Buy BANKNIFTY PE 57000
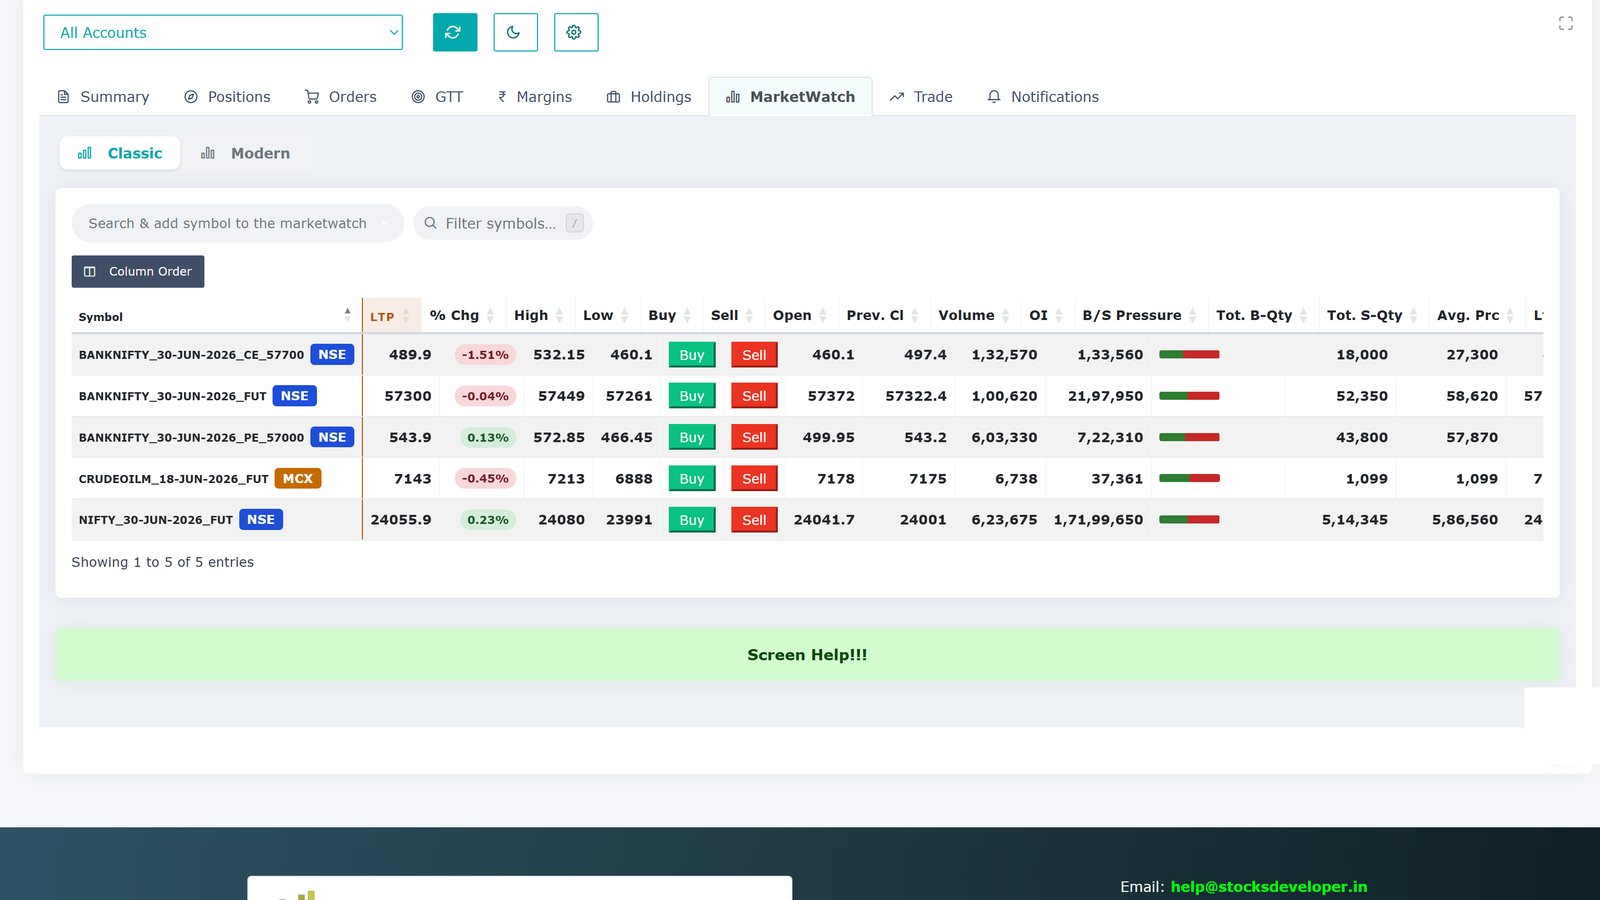 pyautogui.click(x=692, y=437)
